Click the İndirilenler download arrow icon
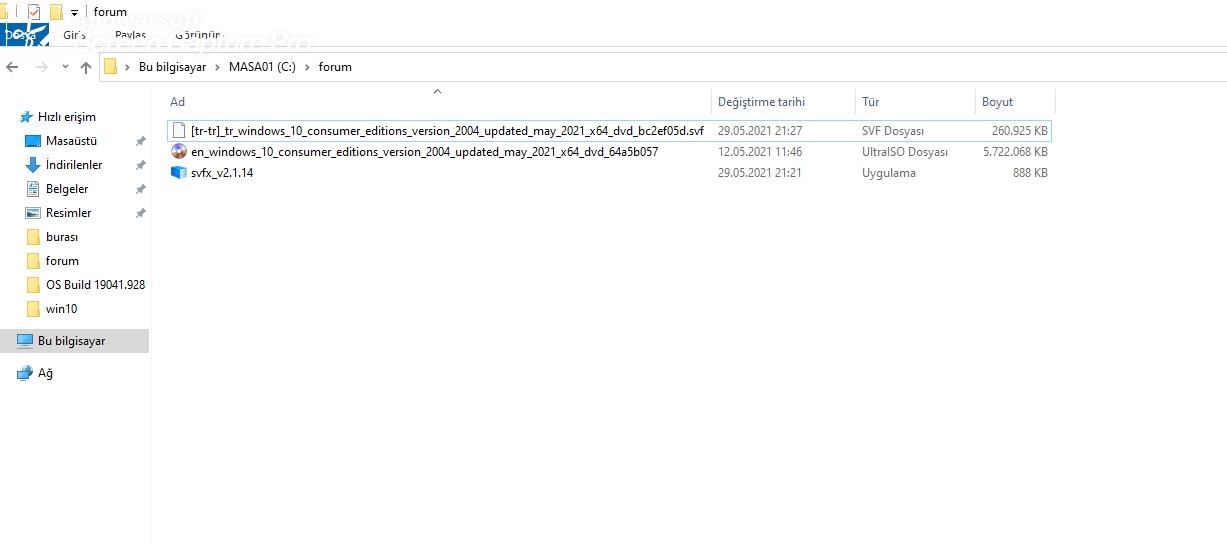Screen dimensions: 1227x545 [x=33, y=165]
